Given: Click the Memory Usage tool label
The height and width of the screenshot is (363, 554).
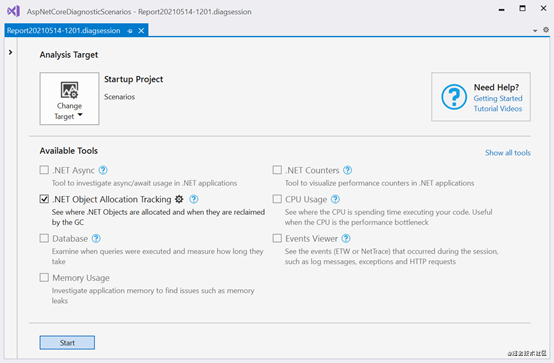Looking at the screenshot, I should 81,278.
